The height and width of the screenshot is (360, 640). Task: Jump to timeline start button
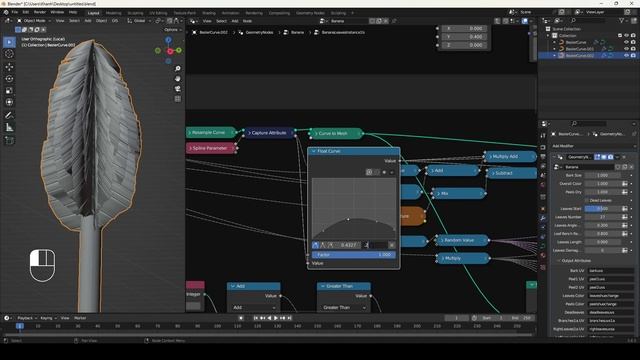[x=256, y=318]
